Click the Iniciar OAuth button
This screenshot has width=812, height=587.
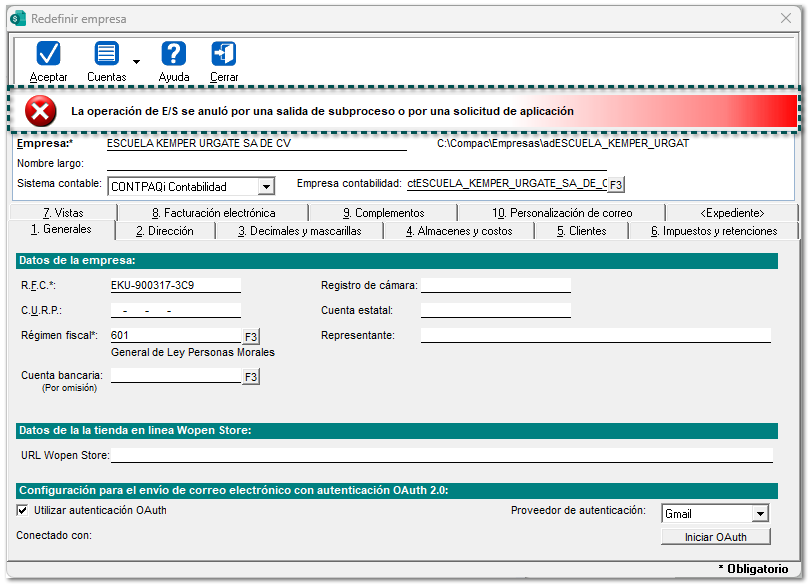[716, 537]
